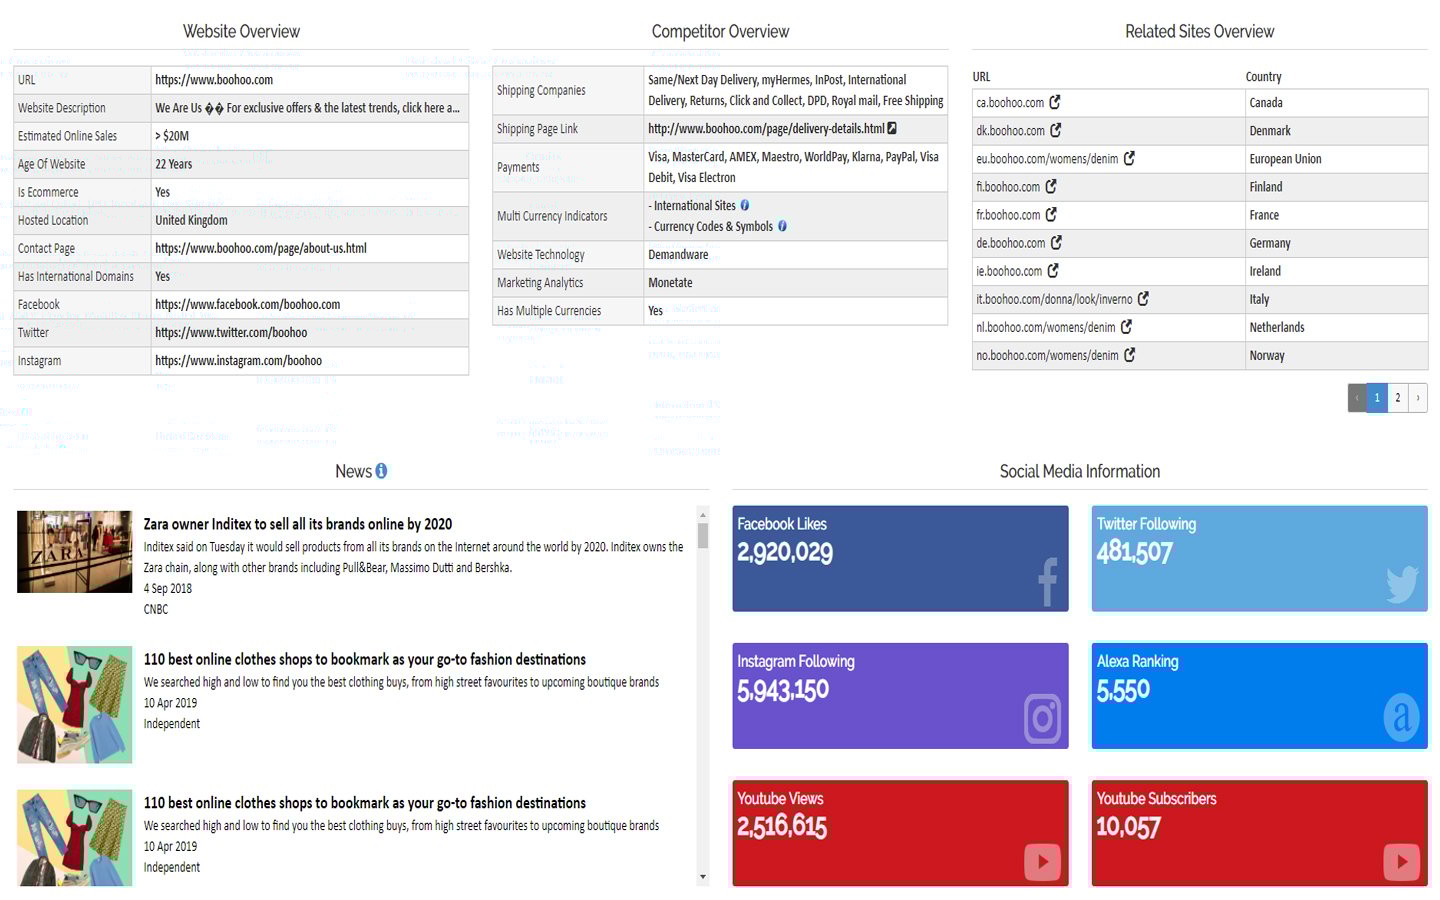Open the boohoo about-us contact page link
Image resolution: width=1440 pixels, height=900 pixels.
coord(261,248)
